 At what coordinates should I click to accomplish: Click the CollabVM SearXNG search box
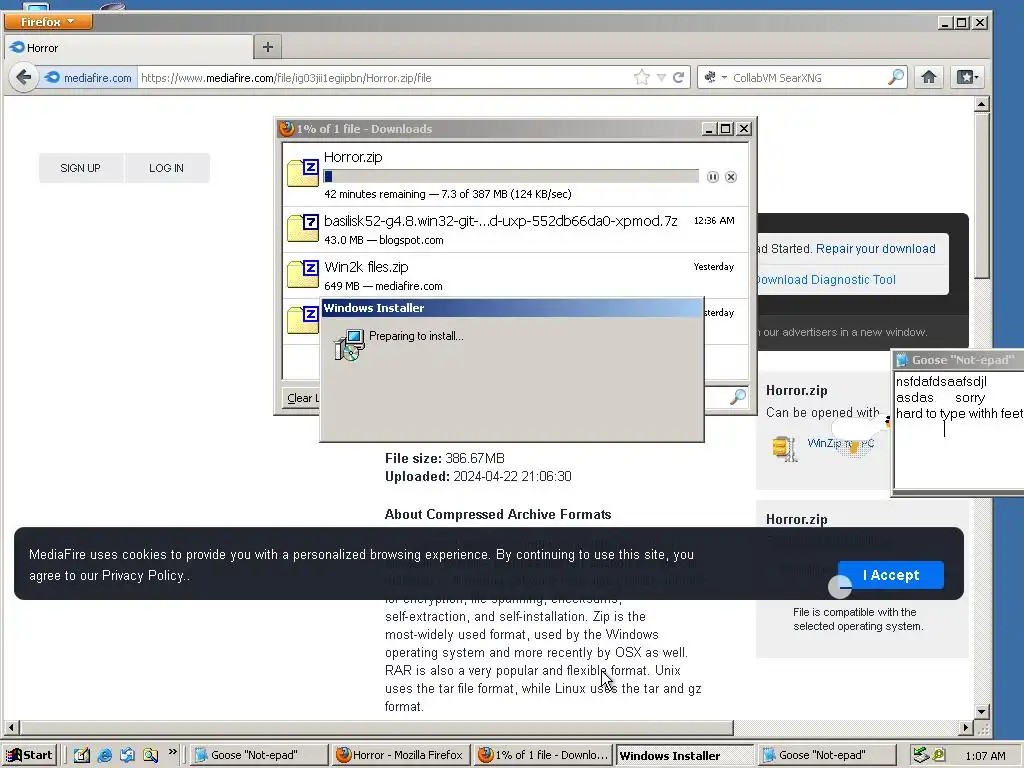click(808, 78)
